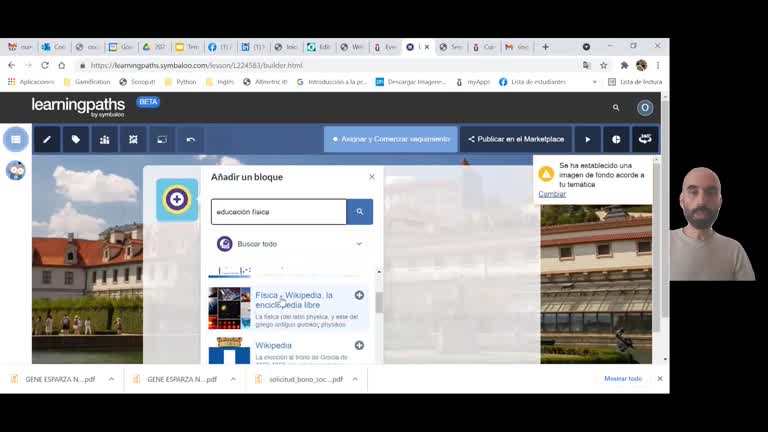Open the 'Aplicaciones' apps shortcut
The height and width of the screenshot is (432, 768).
[31, 82]
